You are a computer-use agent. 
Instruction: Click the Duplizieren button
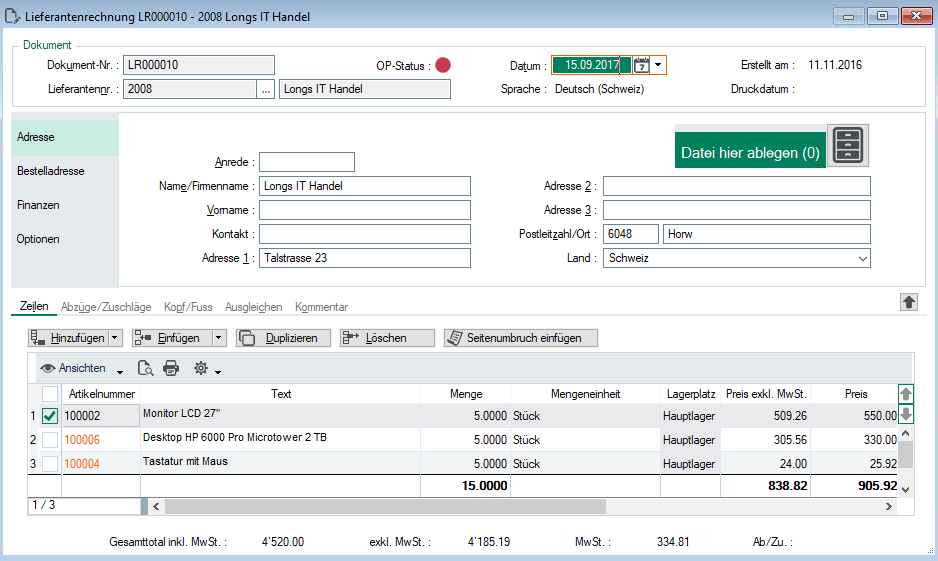284,338
